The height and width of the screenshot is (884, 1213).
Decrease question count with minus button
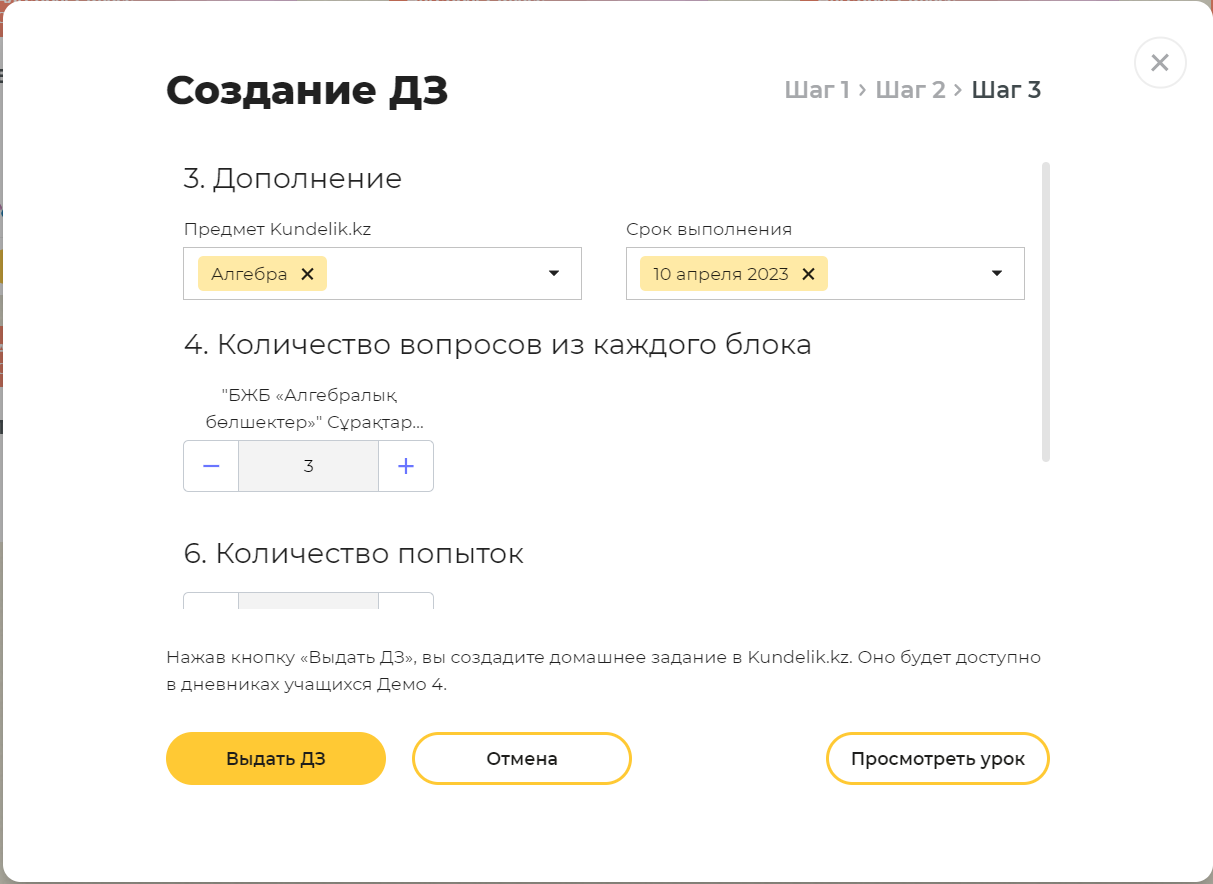click(x=211, y=466)
